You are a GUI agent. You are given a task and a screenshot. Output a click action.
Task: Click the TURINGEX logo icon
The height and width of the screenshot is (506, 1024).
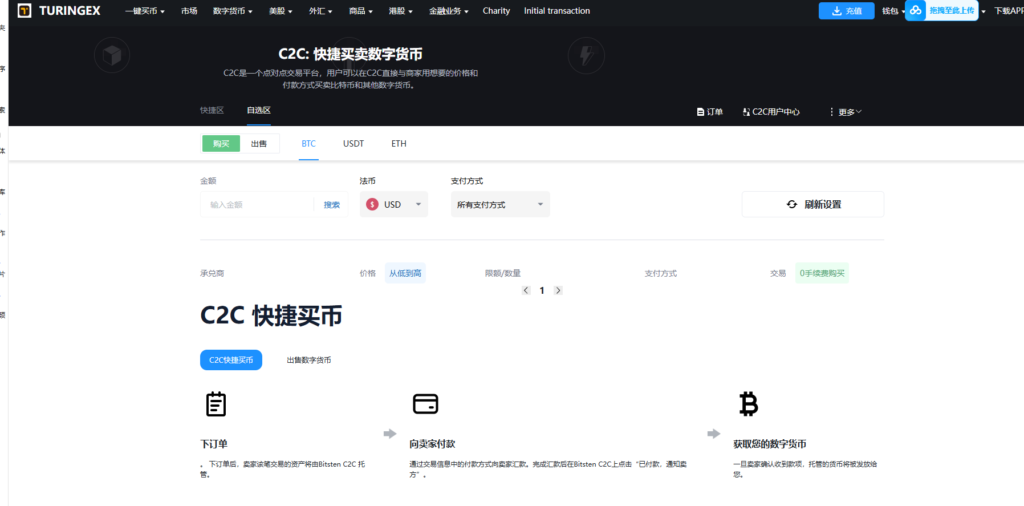point(25,10)
